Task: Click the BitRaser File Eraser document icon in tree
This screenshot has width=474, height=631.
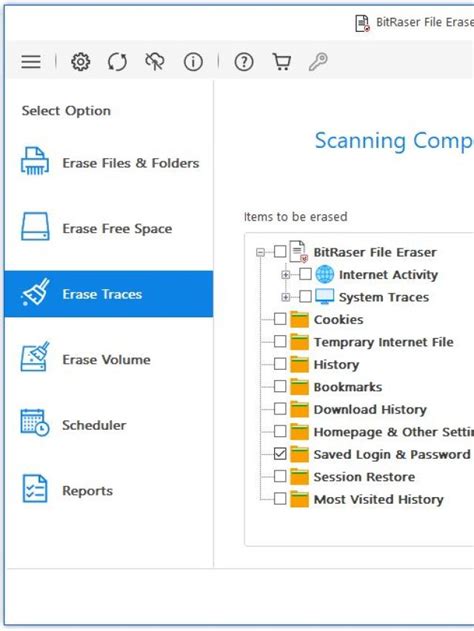Action: (x=299, y=252)
